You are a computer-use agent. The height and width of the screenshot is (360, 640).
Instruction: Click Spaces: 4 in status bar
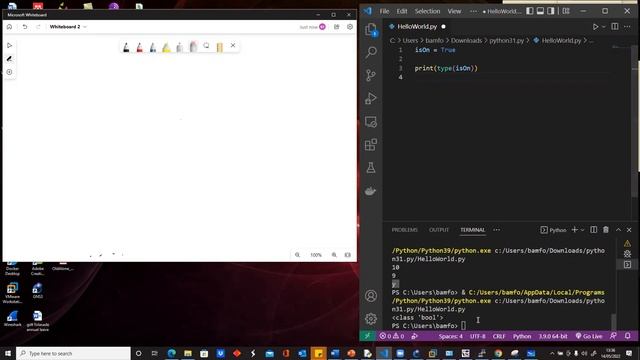coord(451,336)
